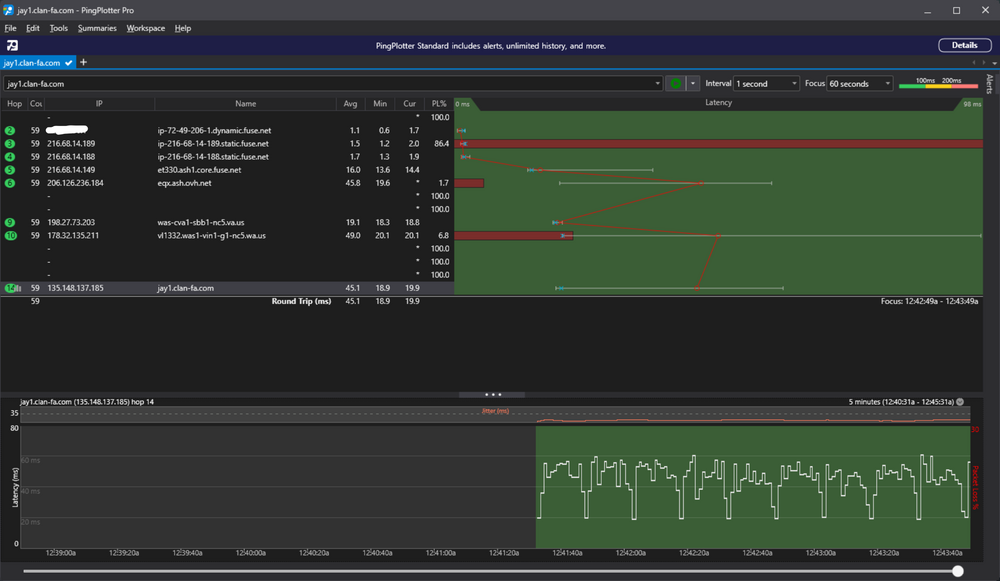Click the Focus time range text
The height and width of the screenshot is (581, 1000).
pyautogui.click(x=929, y=301)
